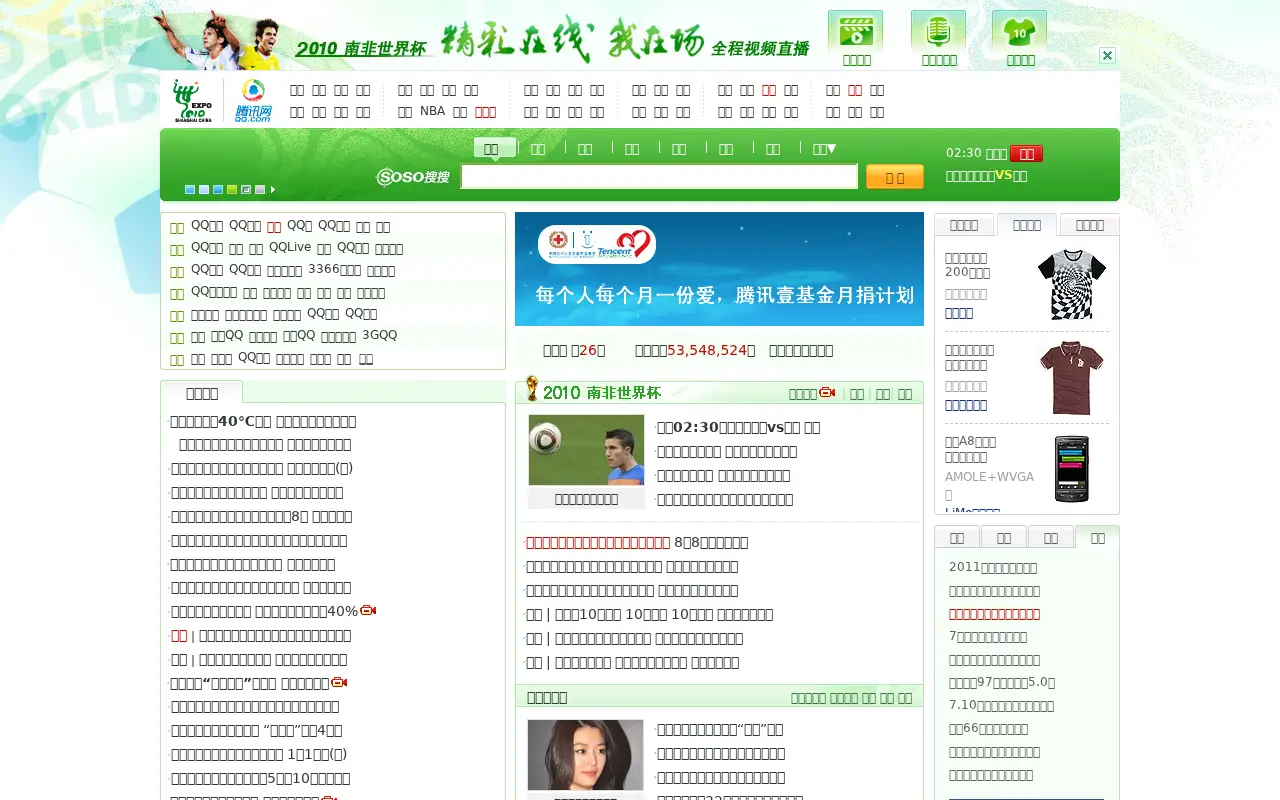The height and width of the screenshot is (800, 1280).
Task: Click the donation total 53,548,524
Action: [707, 350]
